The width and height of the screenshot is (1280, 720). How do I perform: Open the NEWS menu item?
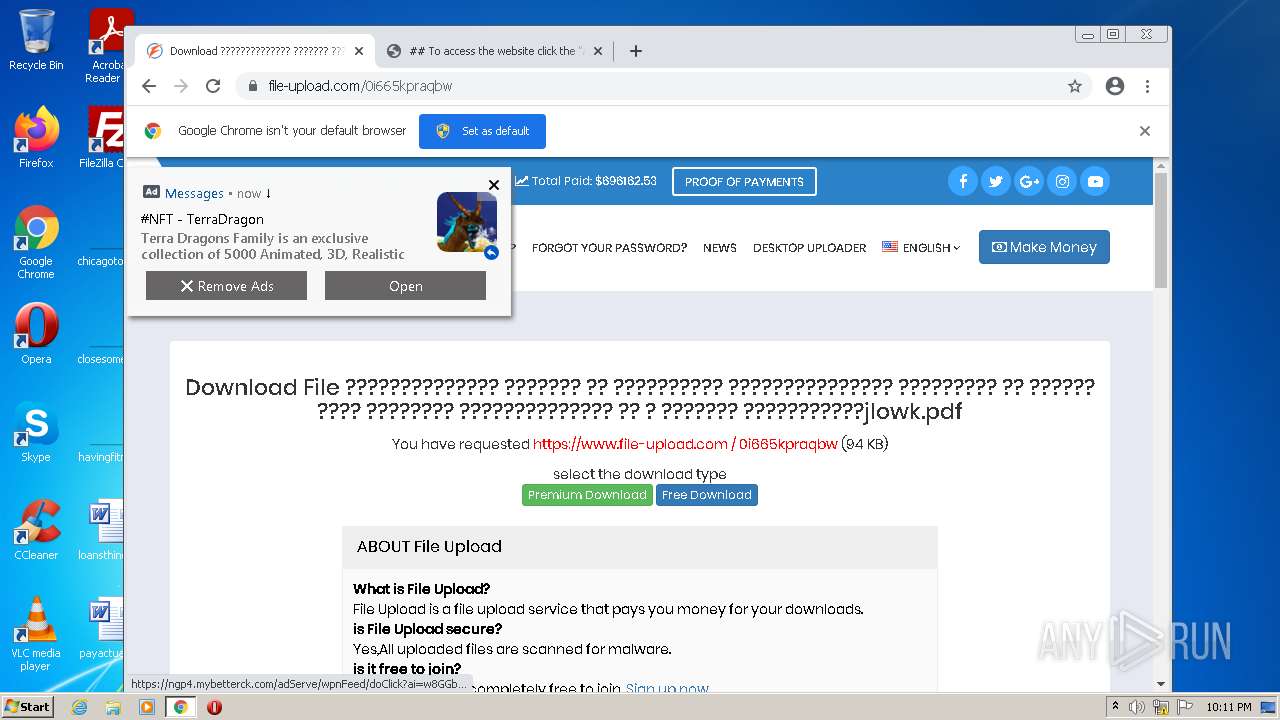(x=720, y=248)
